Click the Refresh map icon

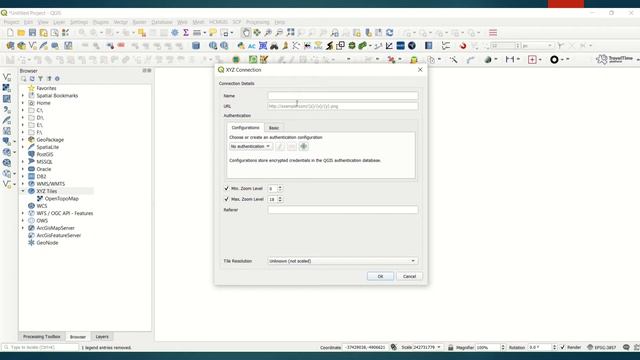pos(390,33)
